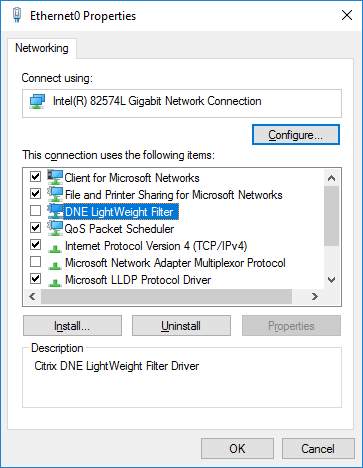Click the Uninstall button

click(x=181, y=326)
